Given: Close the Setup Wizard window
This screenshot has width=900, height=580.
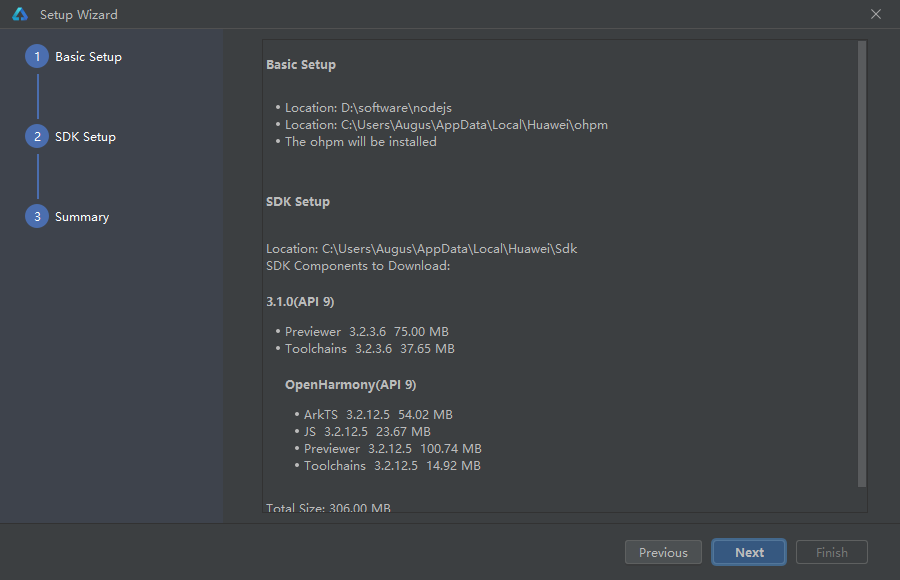Looking at the screenshot, I should coord(875,14).
